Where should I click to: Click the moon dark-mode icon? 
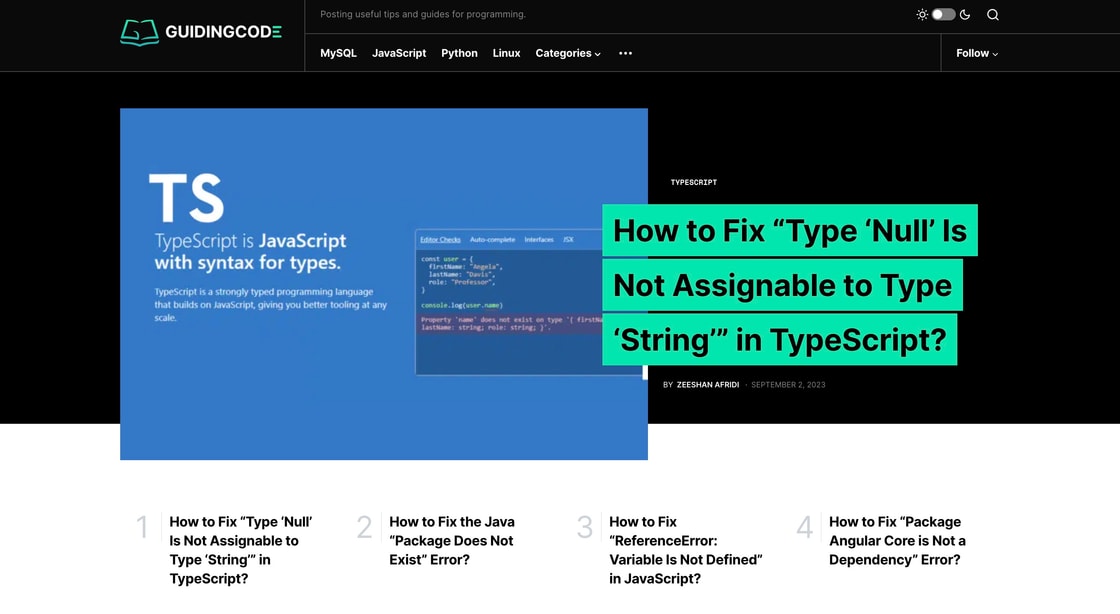point(965,15)
